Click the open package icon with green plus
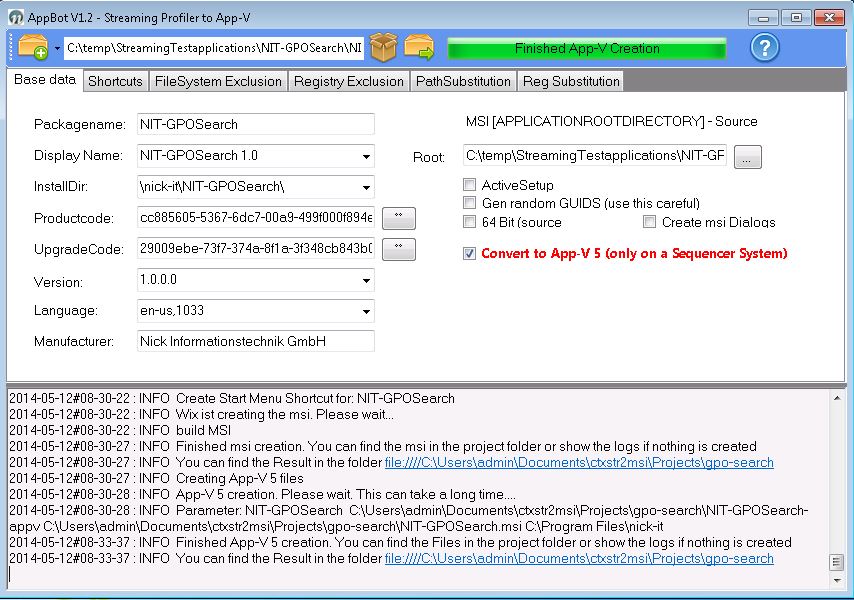Image resolution: width=854 pixels, height=600 pixels. [33, 47]
